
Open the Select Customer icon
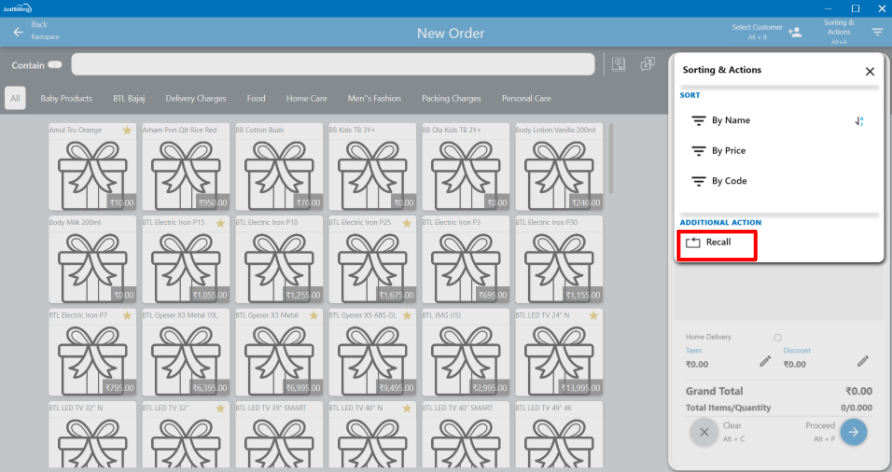[x=795, y=32]
